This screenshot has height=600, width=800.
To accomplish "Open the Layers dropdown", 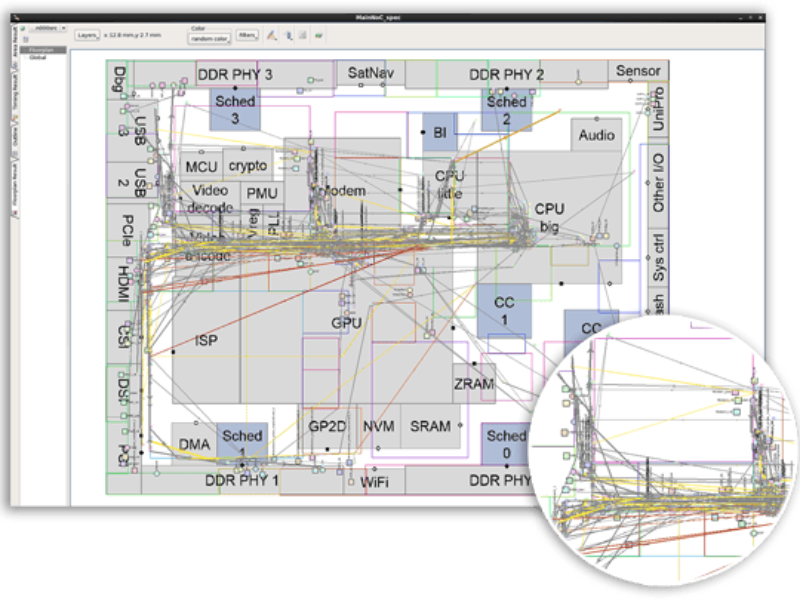I will [x=85, y=33].
